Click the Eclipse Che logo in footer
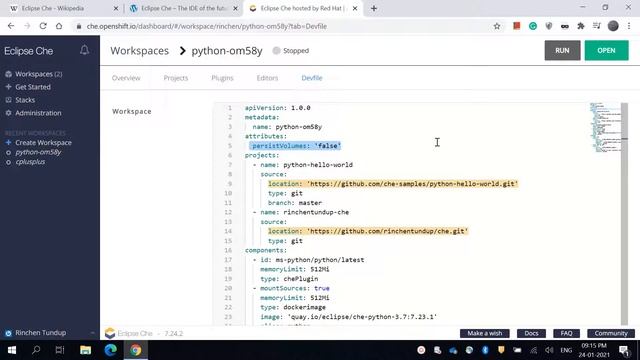 [110, 333]
